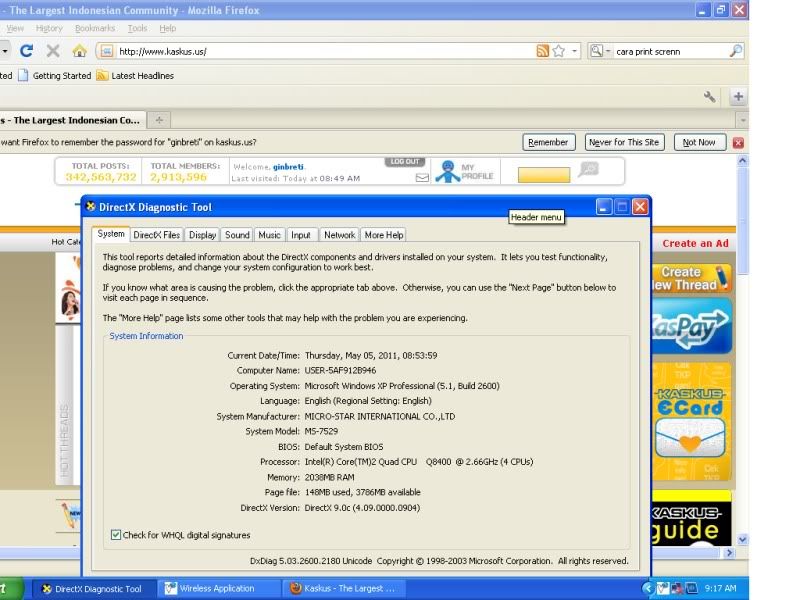
Task: Bookmark this page with the star icon
Action: pos(559,51)
